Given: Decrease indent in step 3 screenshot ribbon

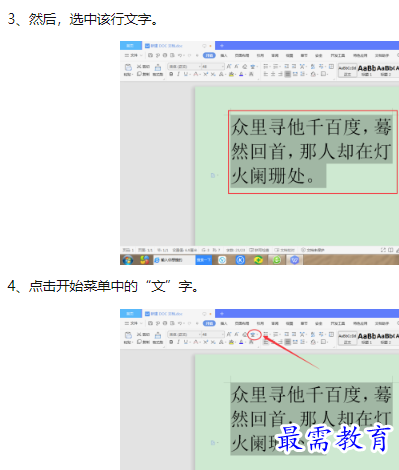Looking at the screenshot, I should click(287, 66).
